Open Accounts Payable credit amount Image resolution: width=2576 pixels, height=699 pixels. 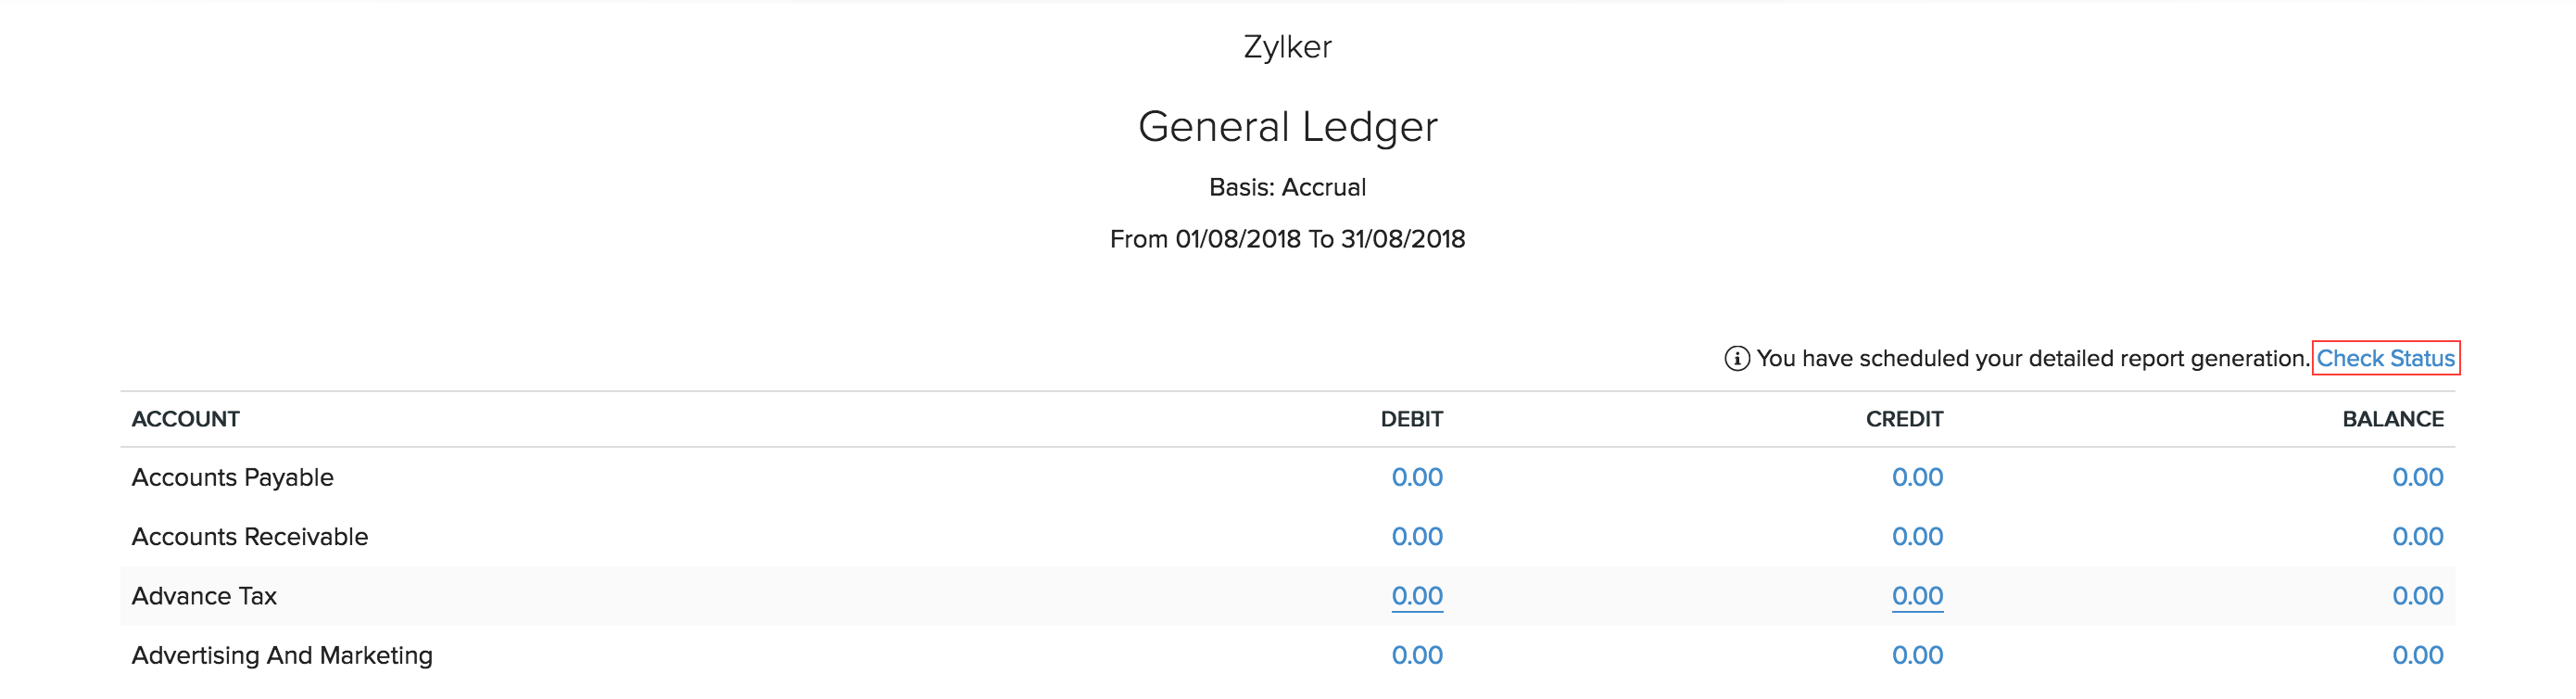click(1916, 477)
